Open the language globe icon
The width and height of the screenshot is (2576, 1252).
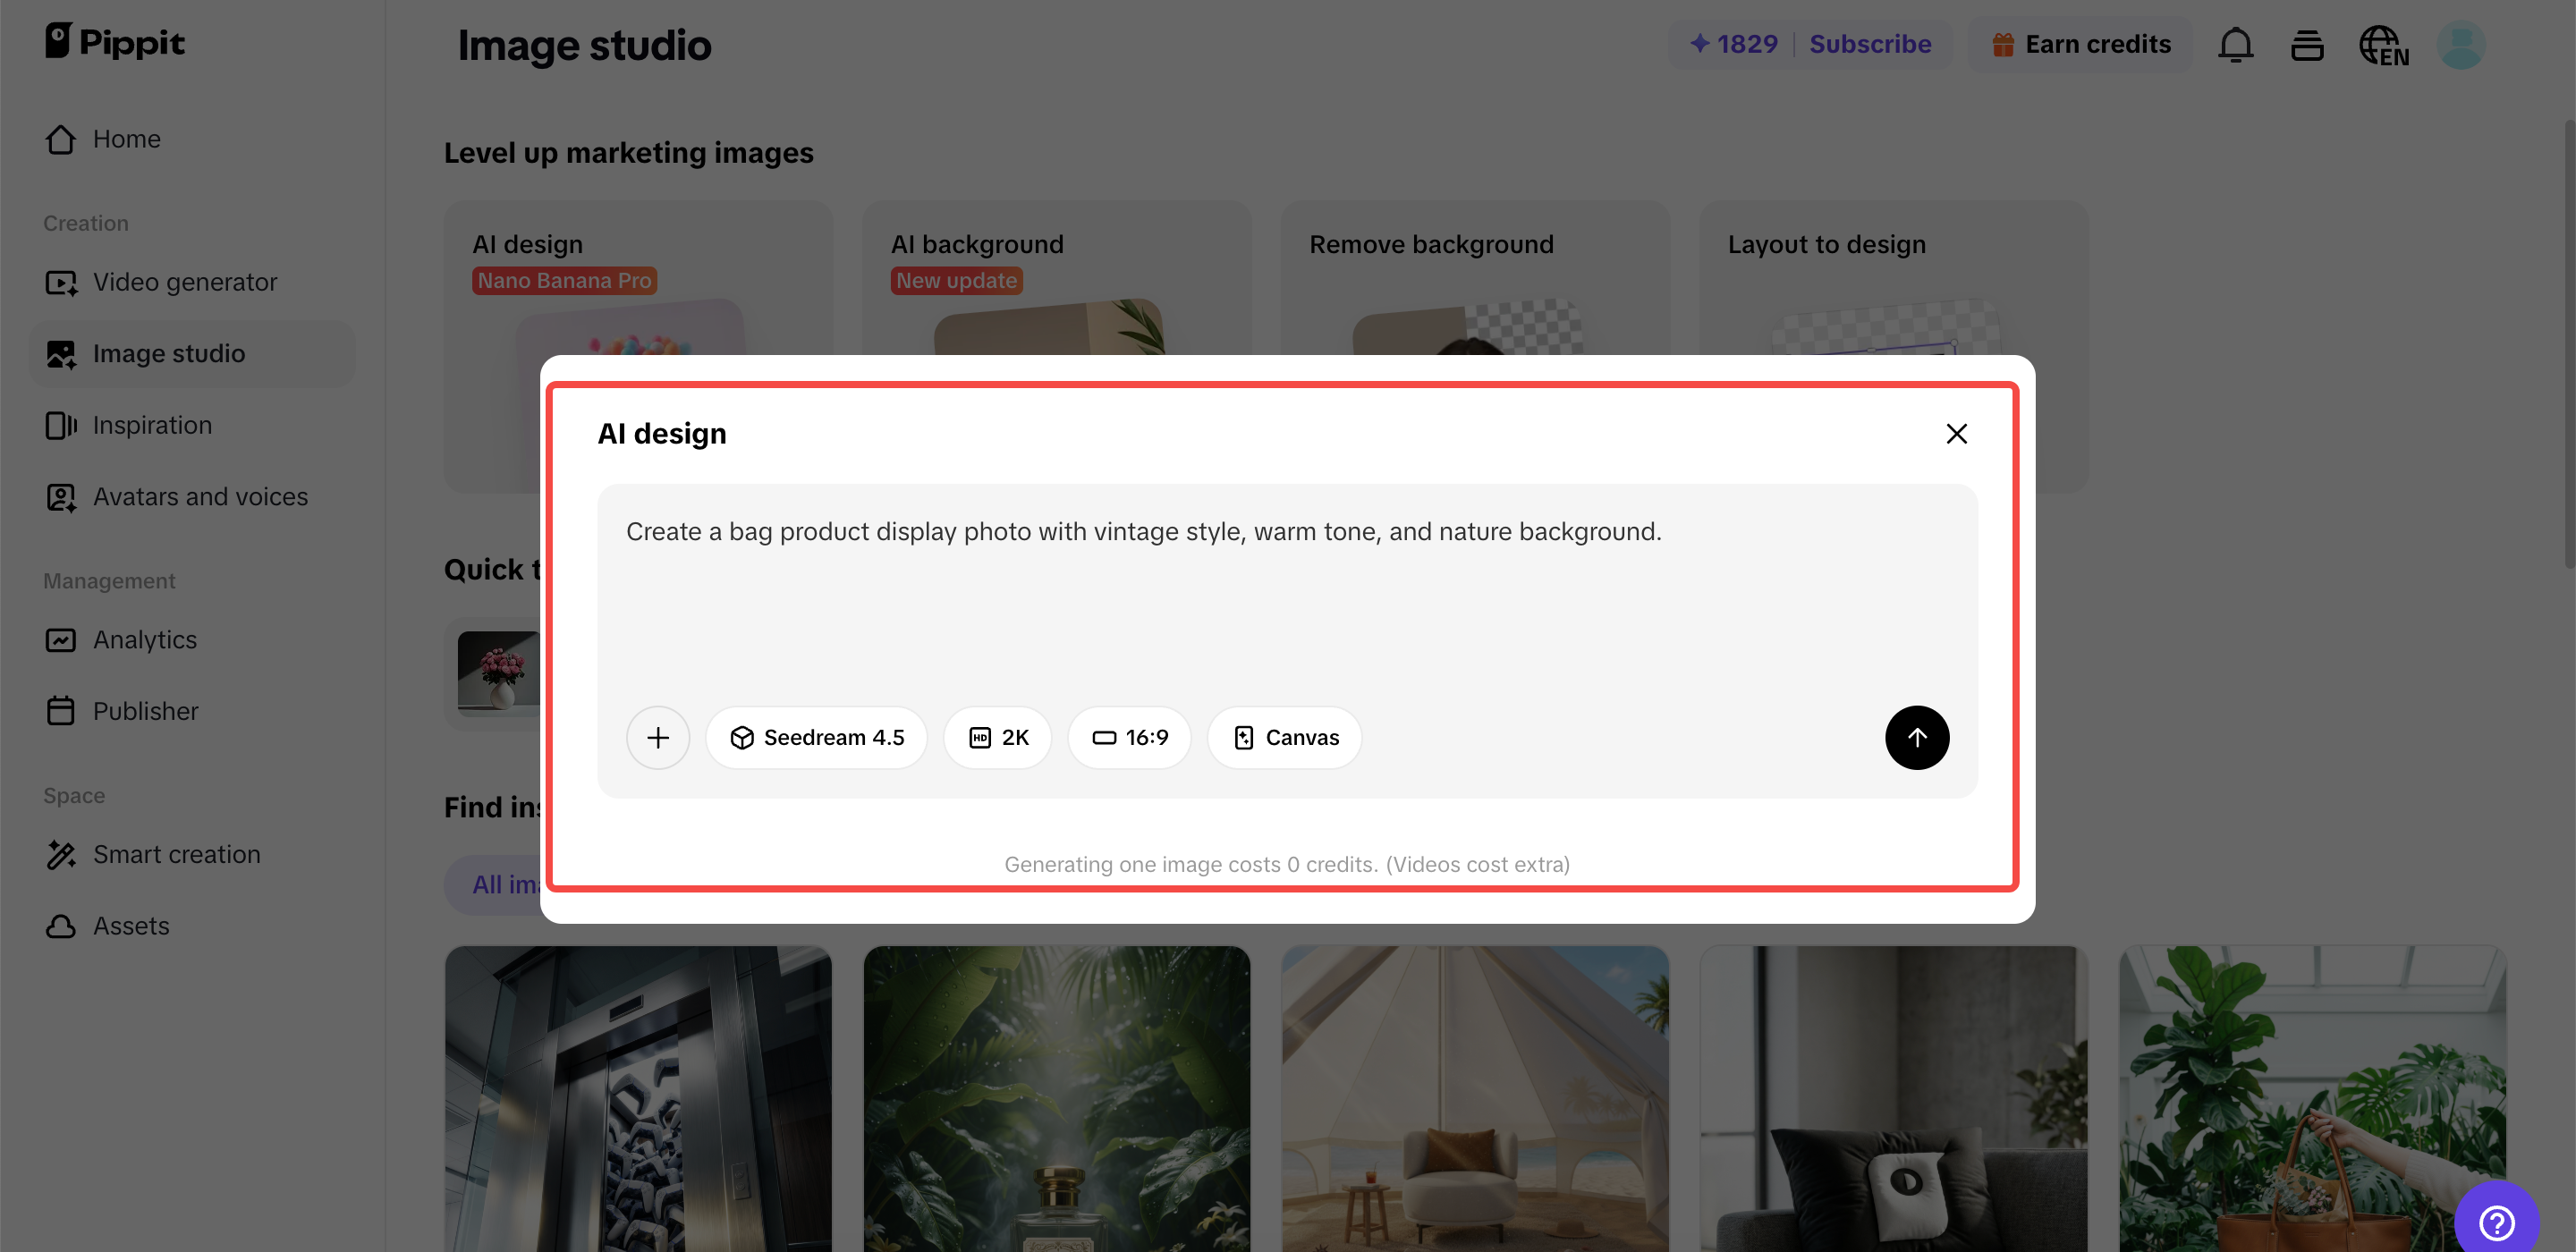coord(2383,45)
